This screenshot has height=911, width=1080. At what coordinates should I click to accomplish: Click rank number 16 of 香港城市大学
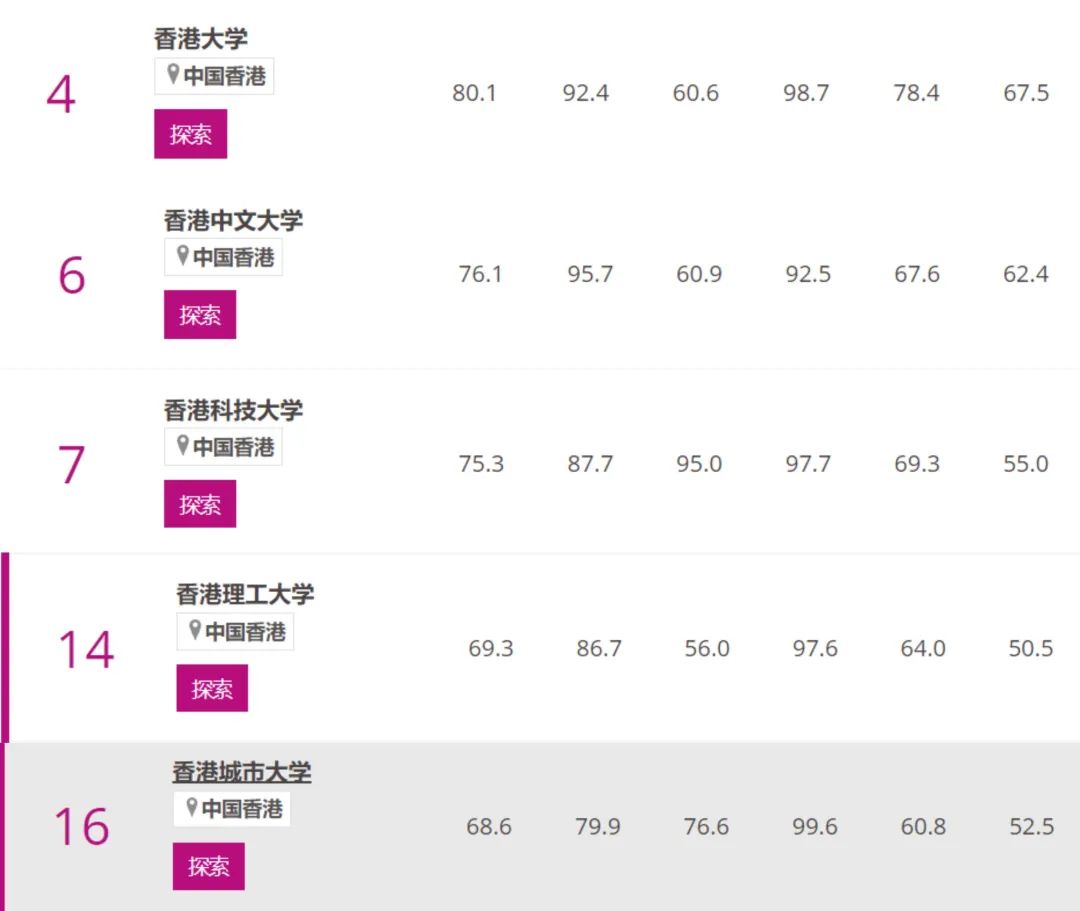click(x=82, y=826)
